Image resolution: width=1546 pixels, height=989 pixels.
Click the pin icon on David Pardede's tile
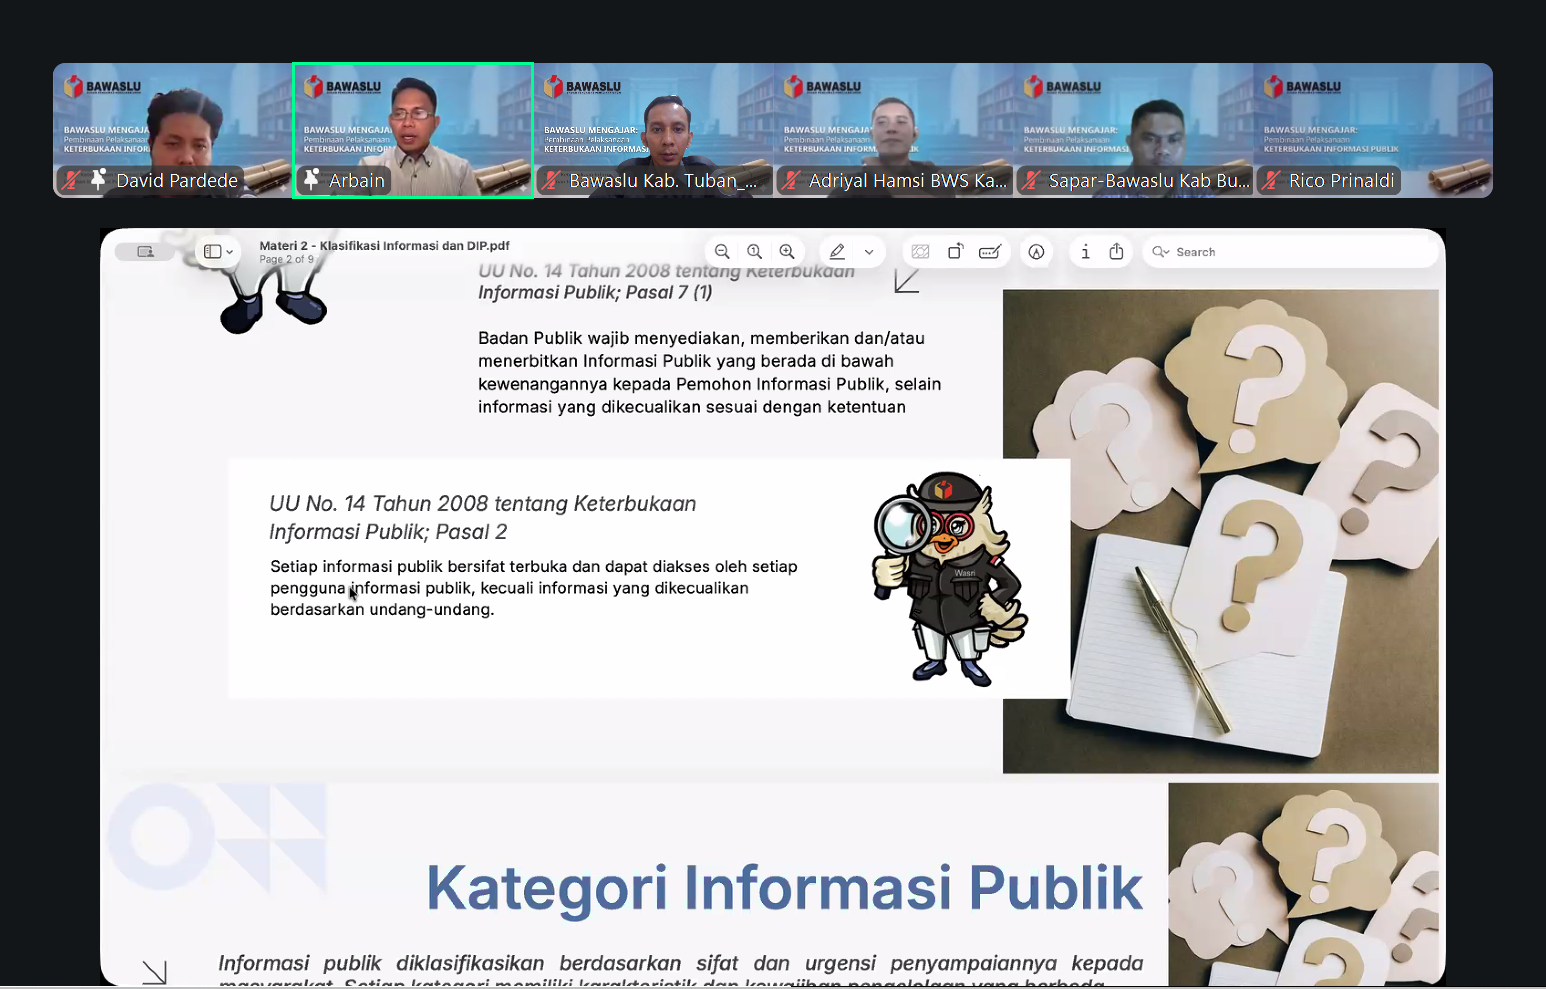pyautogui.click(x=98, y=180)
